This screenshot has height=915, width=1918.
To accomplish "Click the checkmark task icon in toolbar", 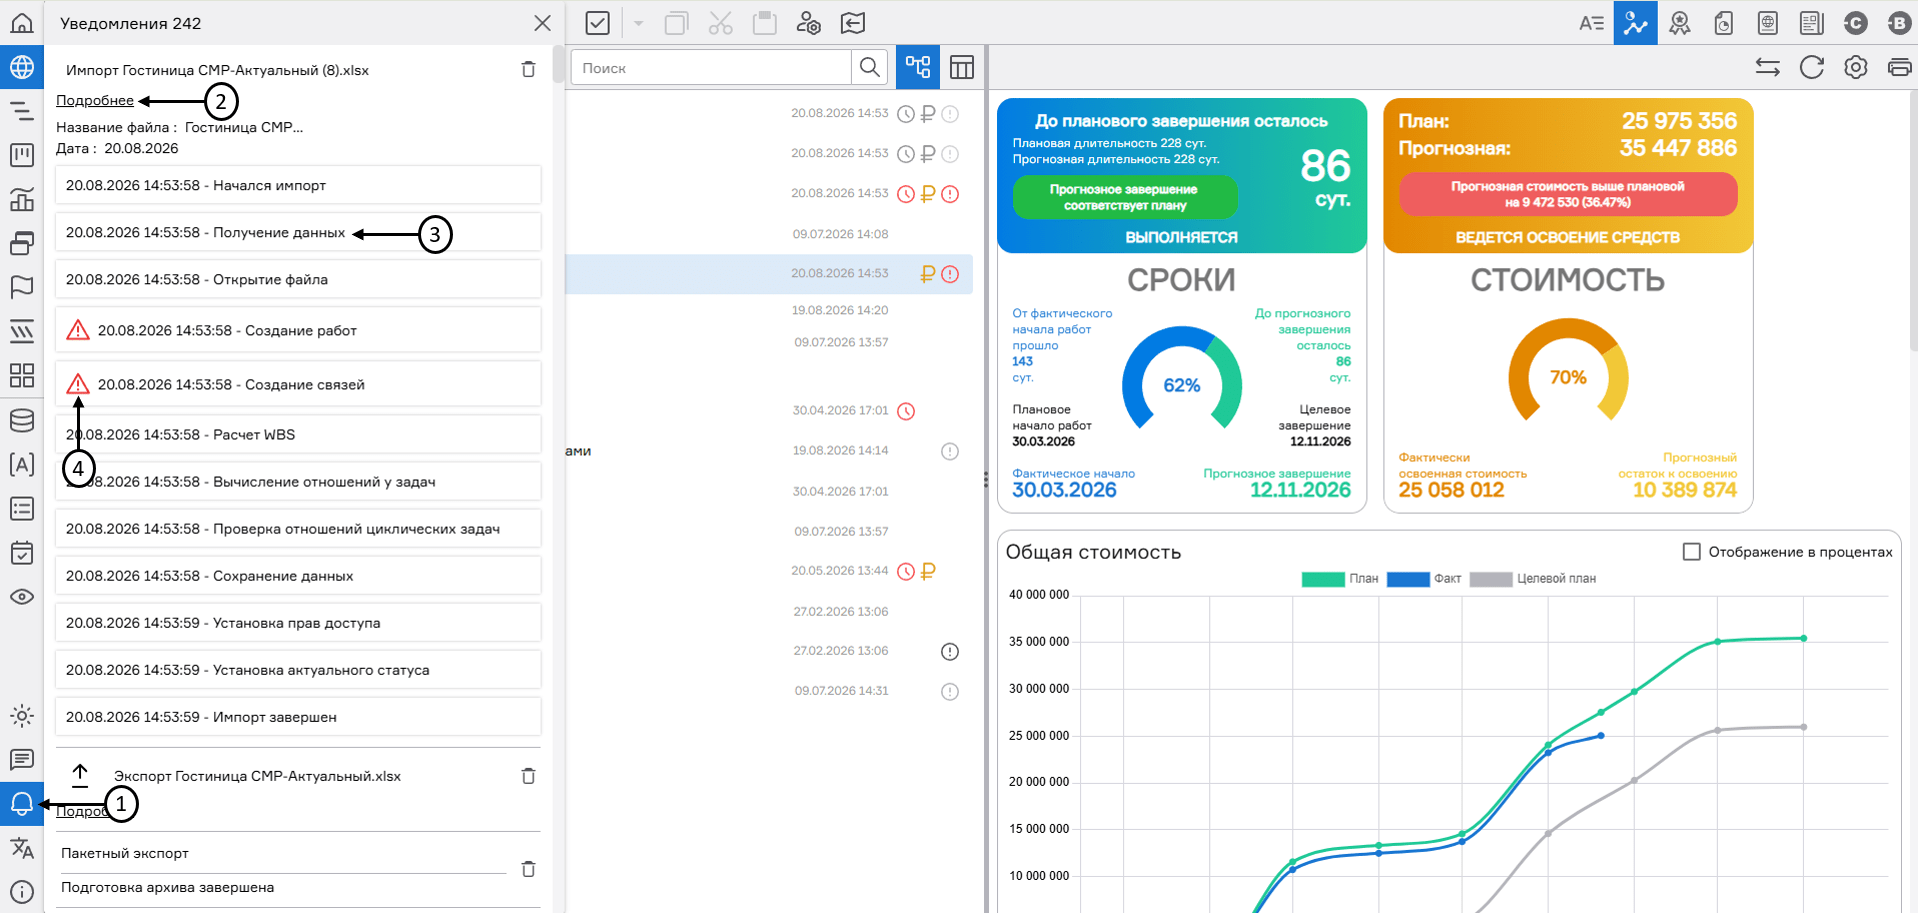I will pyautogui.click(x=598, y=23).
